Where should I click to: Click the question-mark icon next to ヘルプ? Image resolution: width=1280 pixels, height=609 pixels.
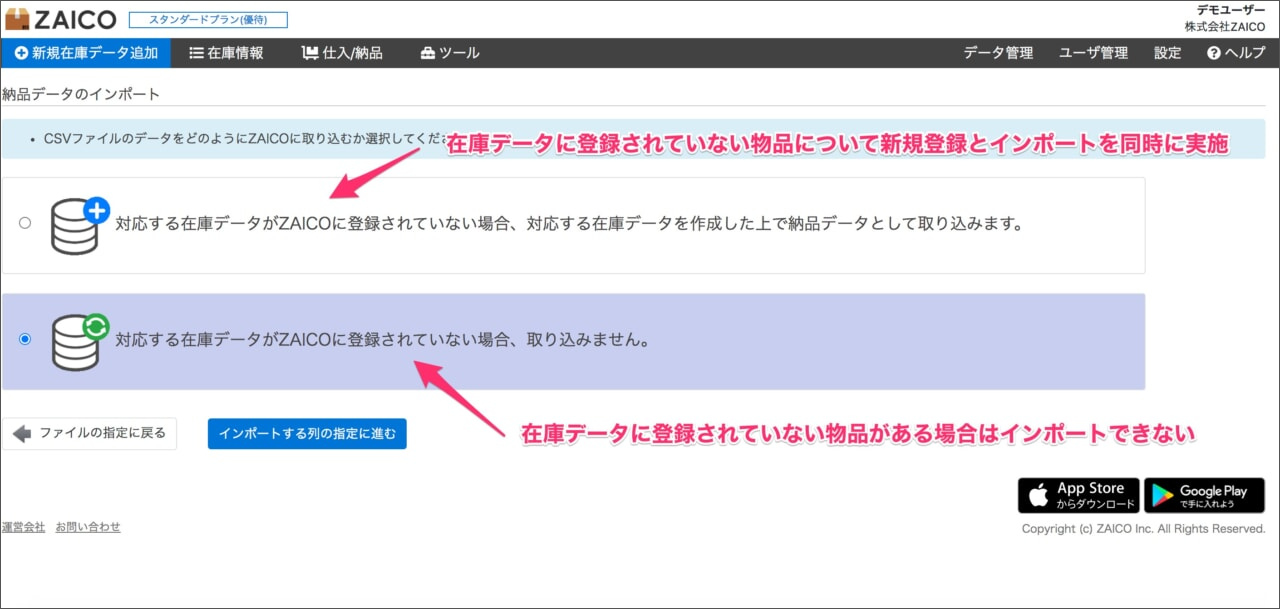coord(1212,52)
